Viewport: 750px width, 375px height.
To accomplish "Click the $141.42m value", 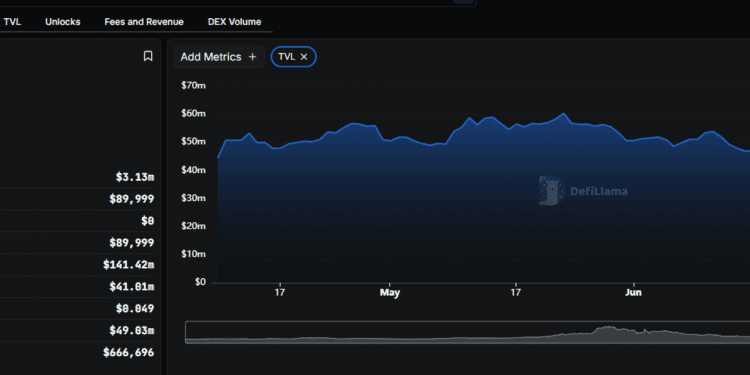I will point(129,265).
